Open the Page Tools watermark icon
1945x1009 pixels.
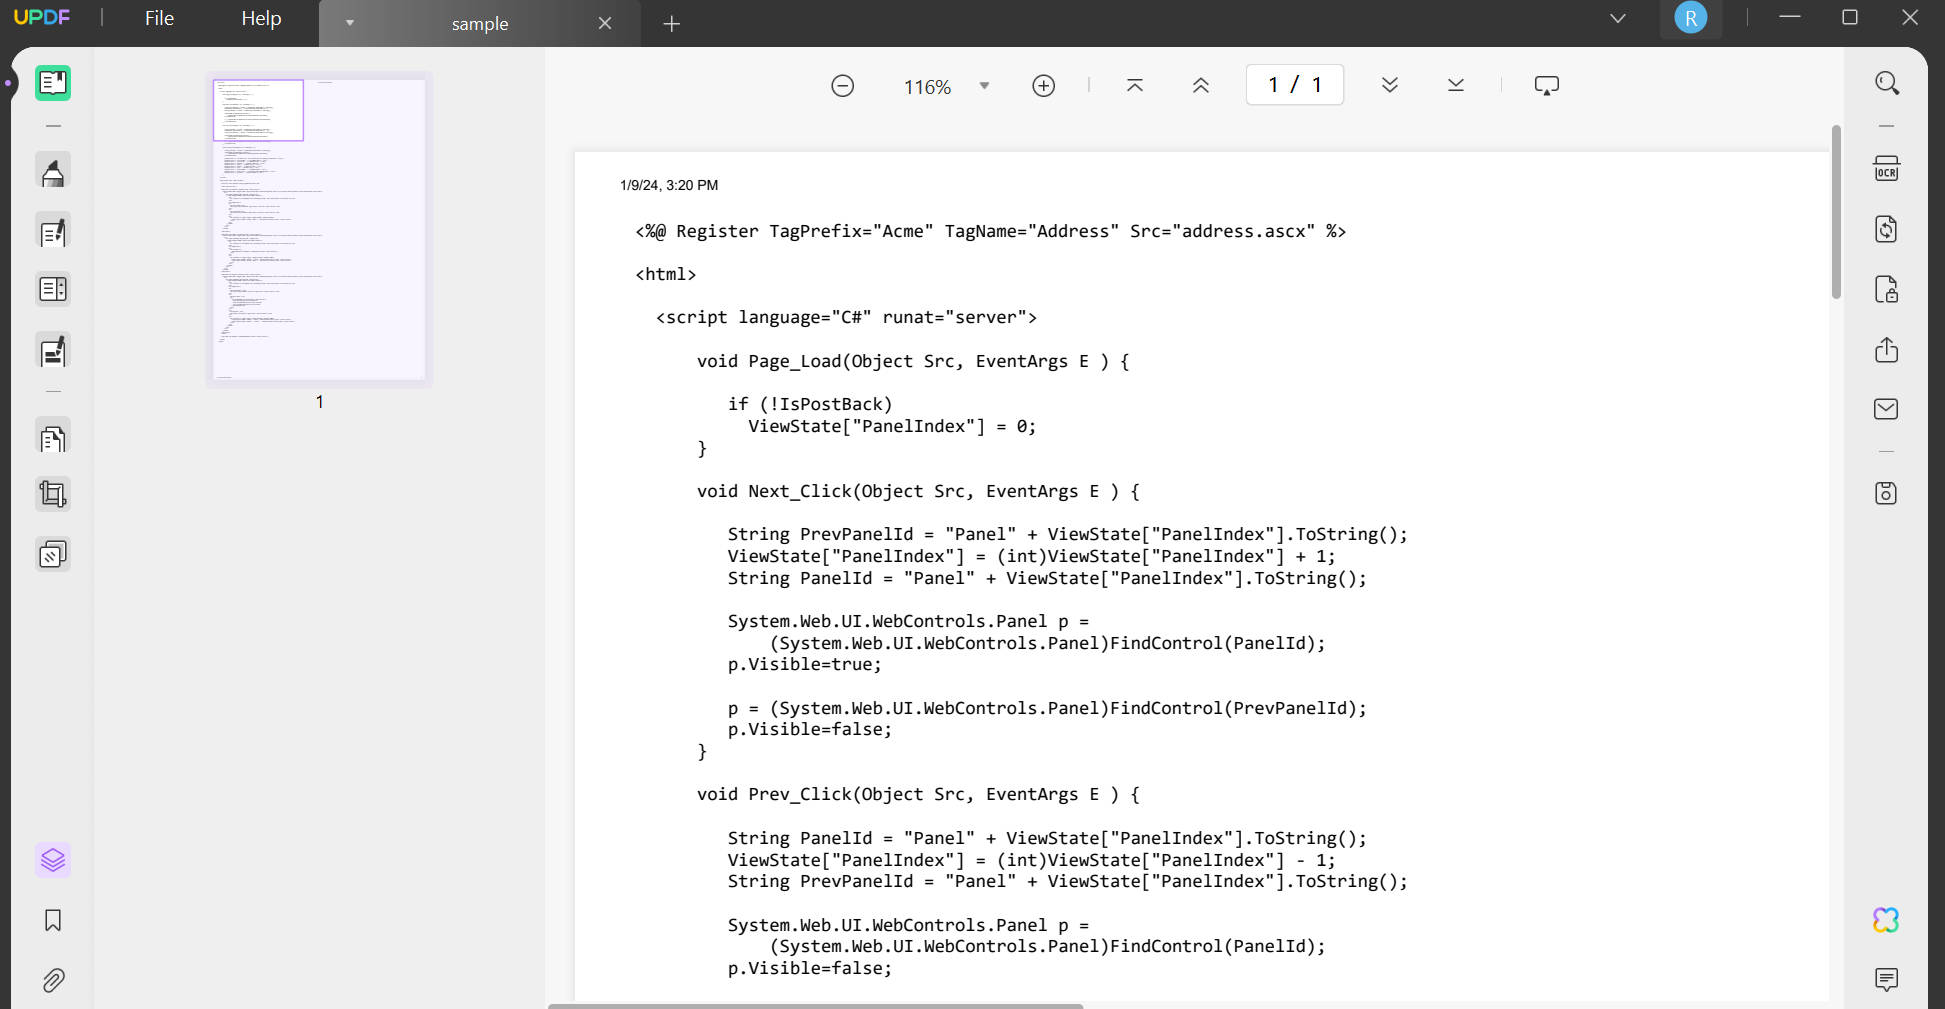(x=53, y=554)
